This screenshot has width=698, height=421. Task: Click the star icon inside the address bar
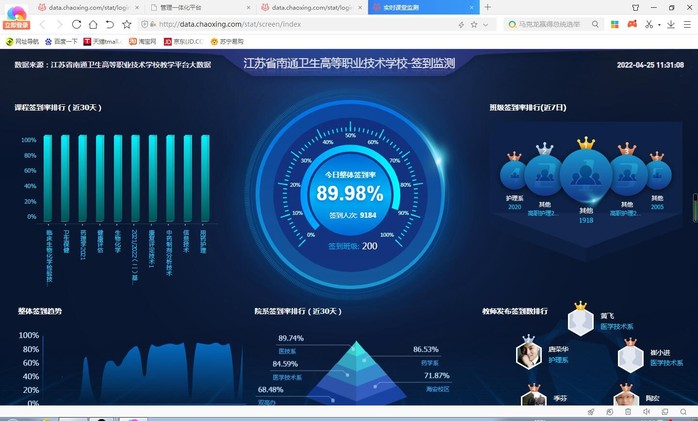pos(474,24)
